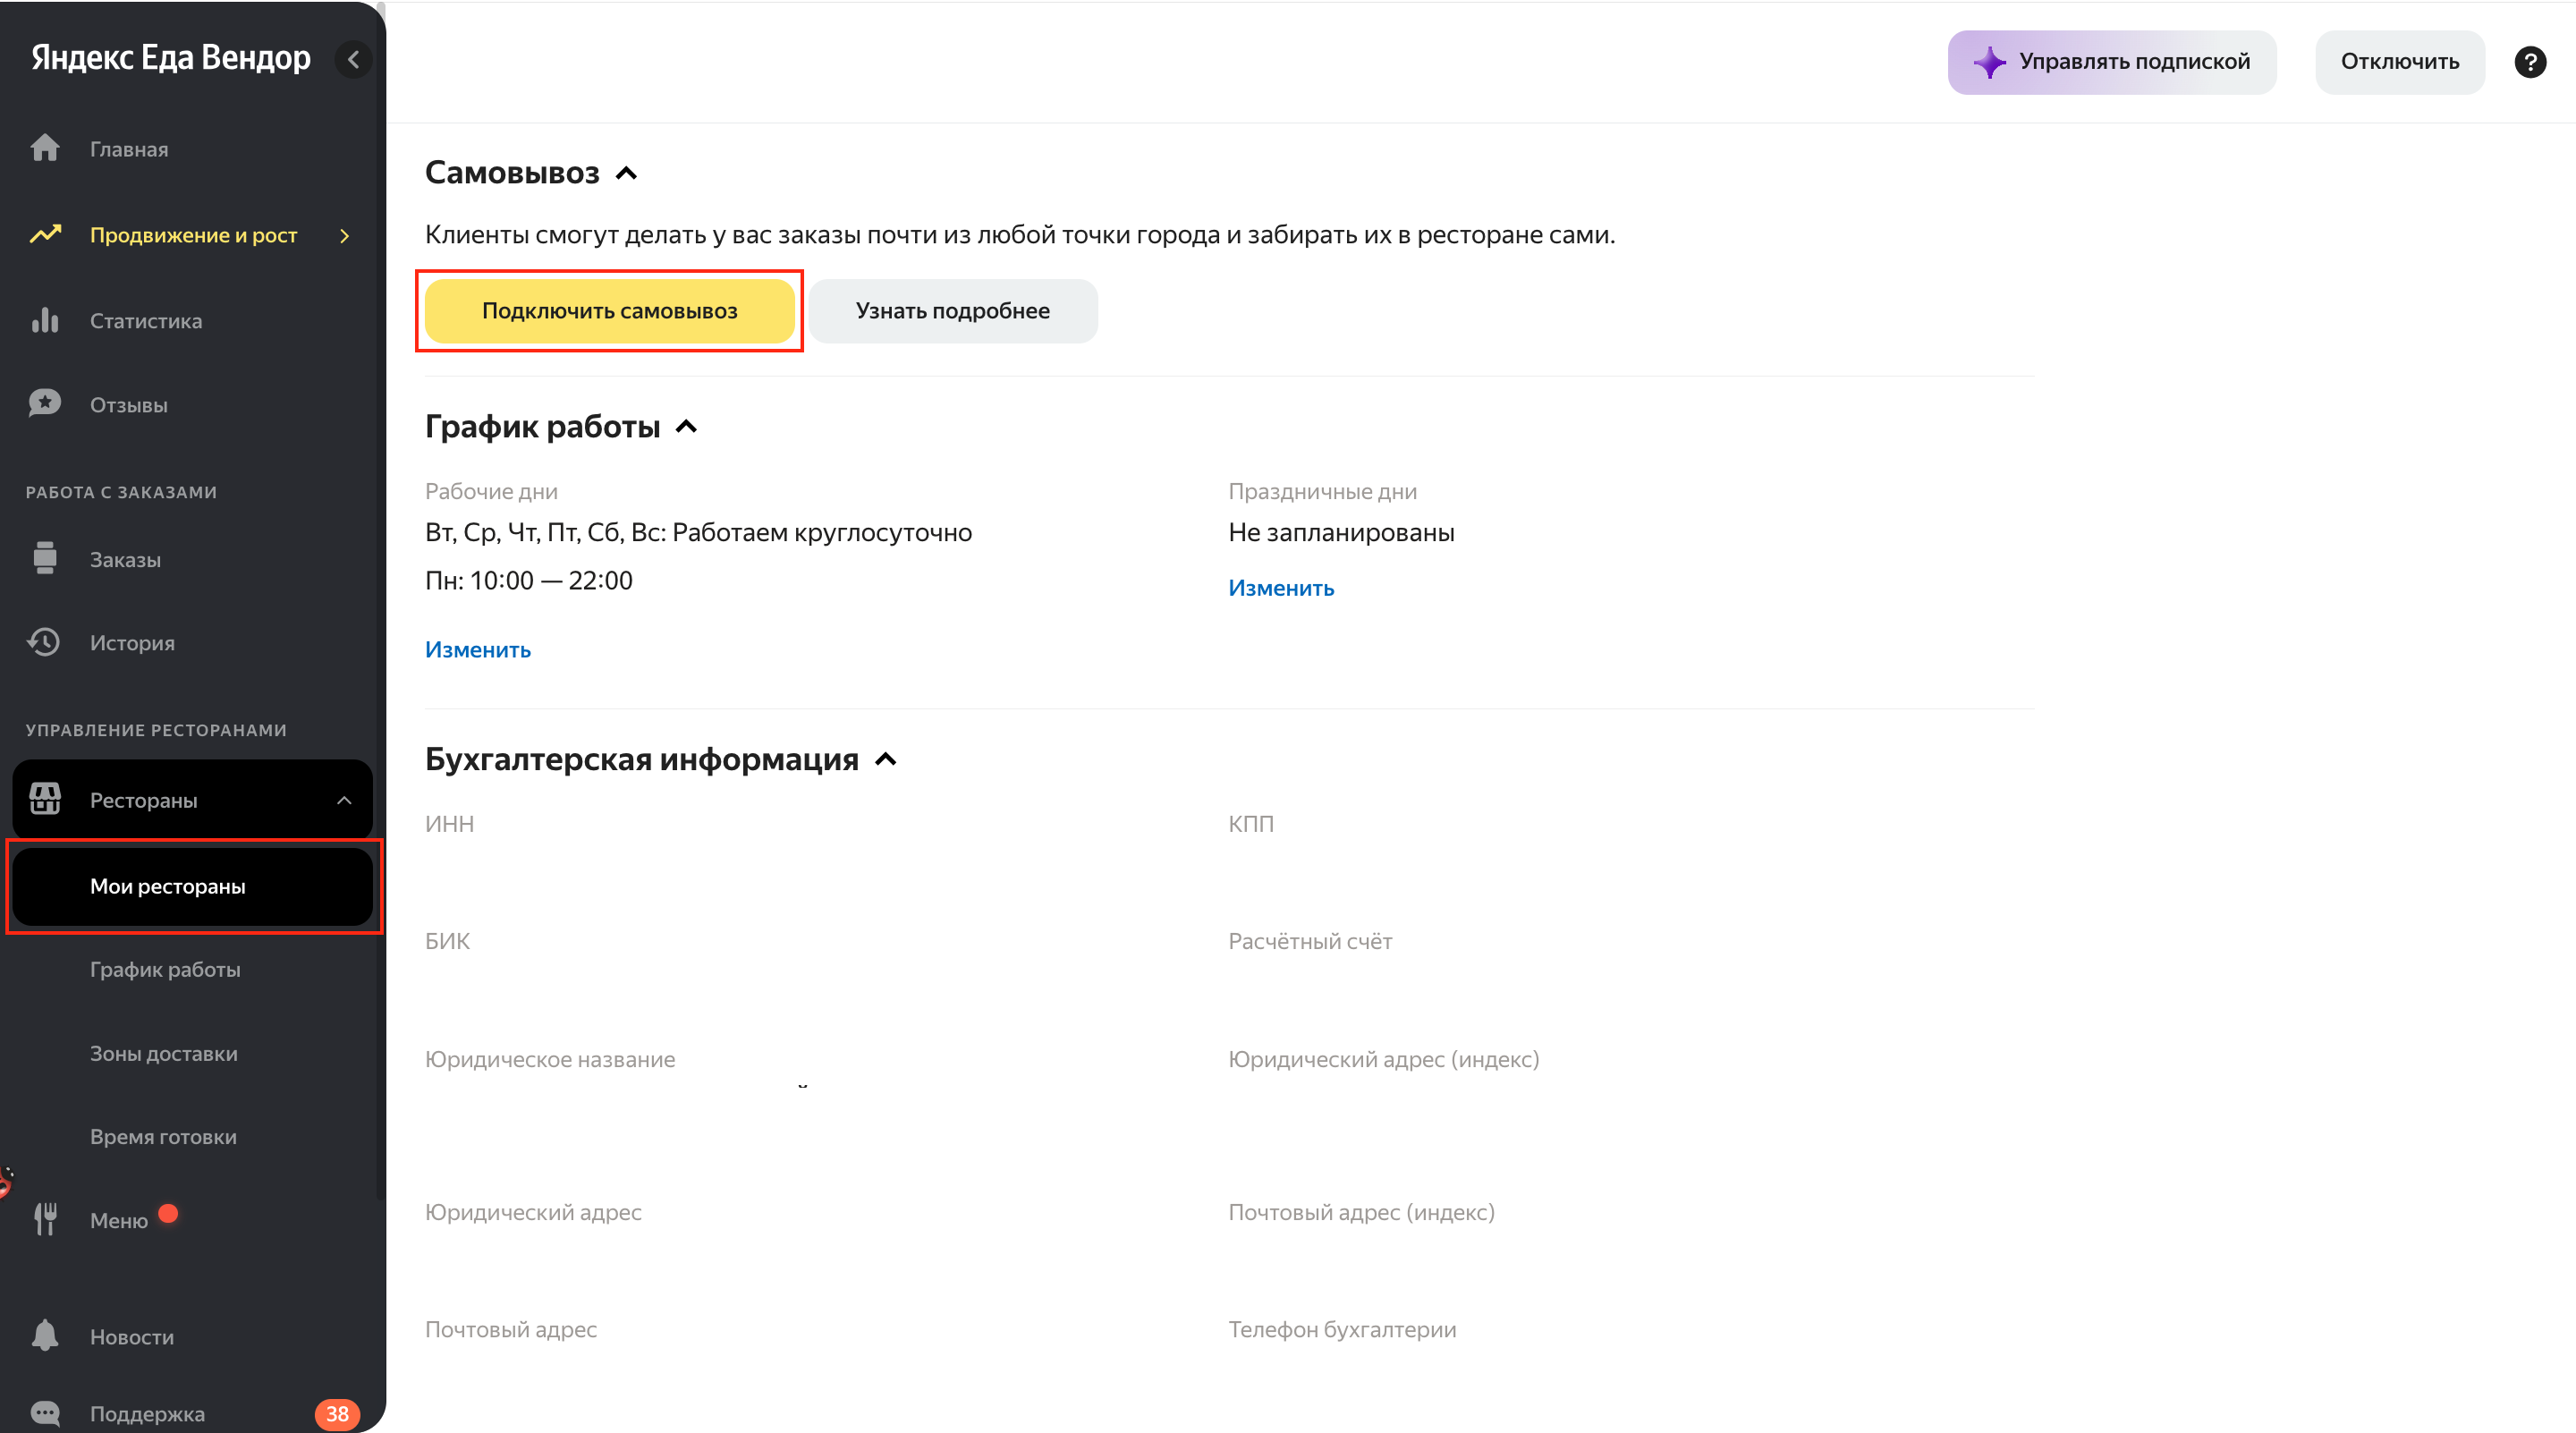Click the home icon for Главная
The width and height of the screenshot is (2576, 1433).
45,148
